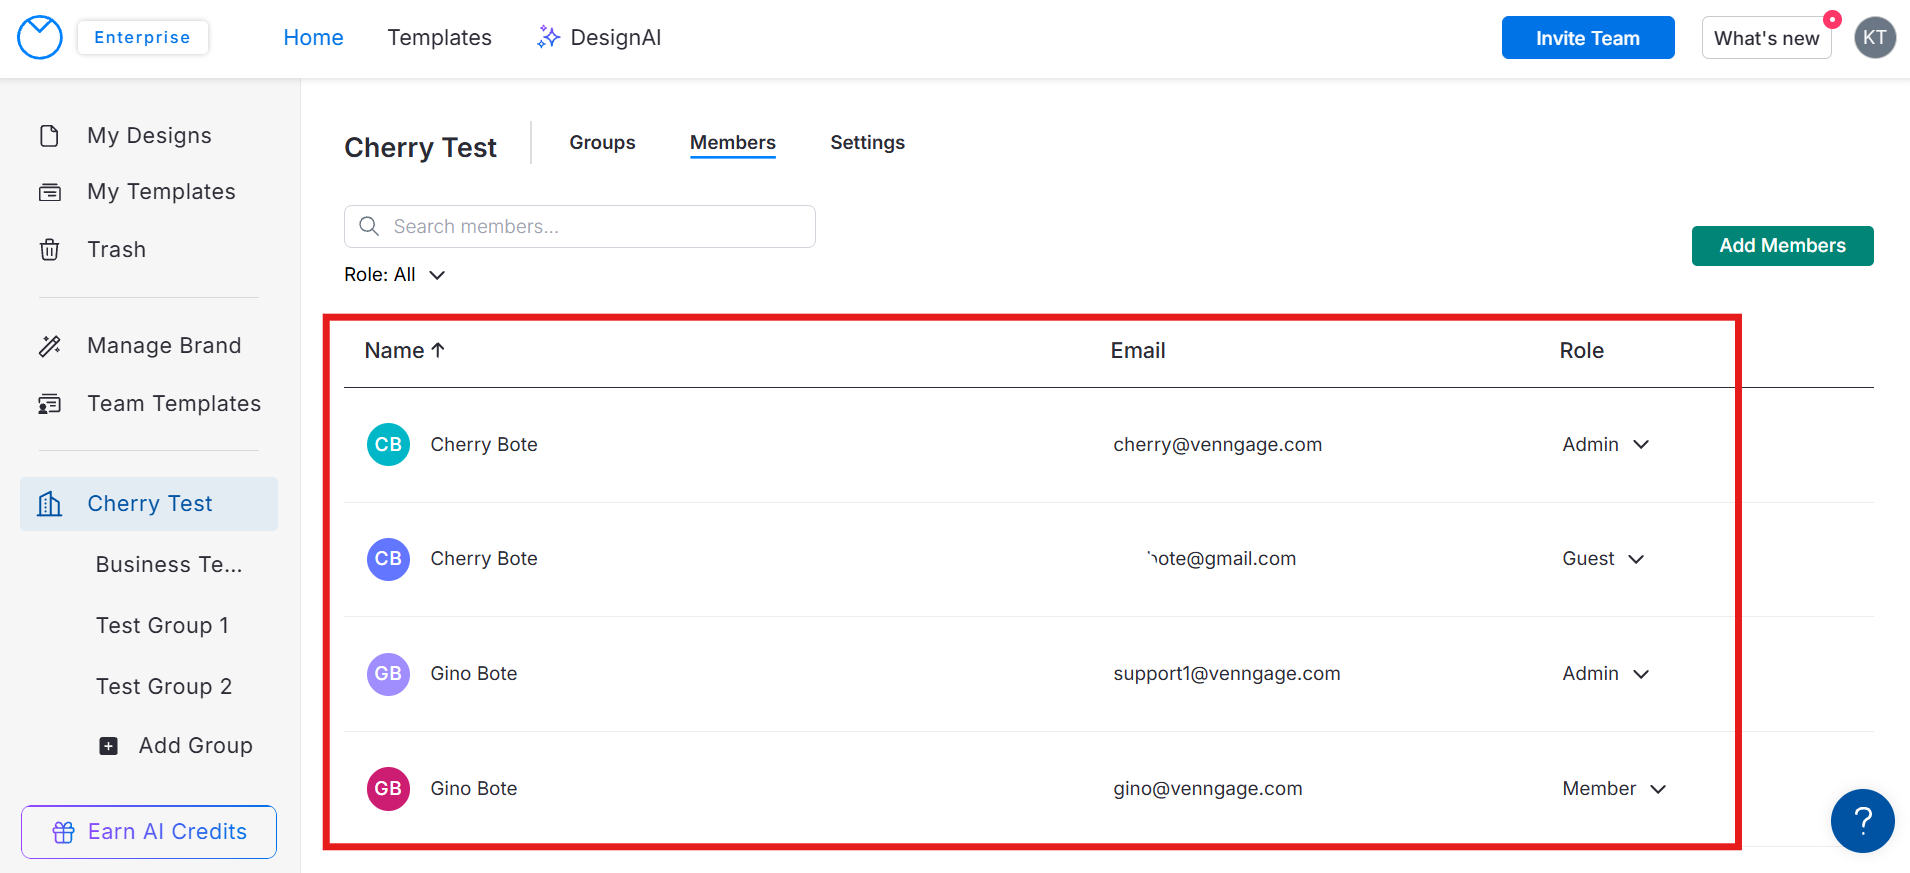
Task: Click the cherry@venngage.com email
Action: [1217, 444]
